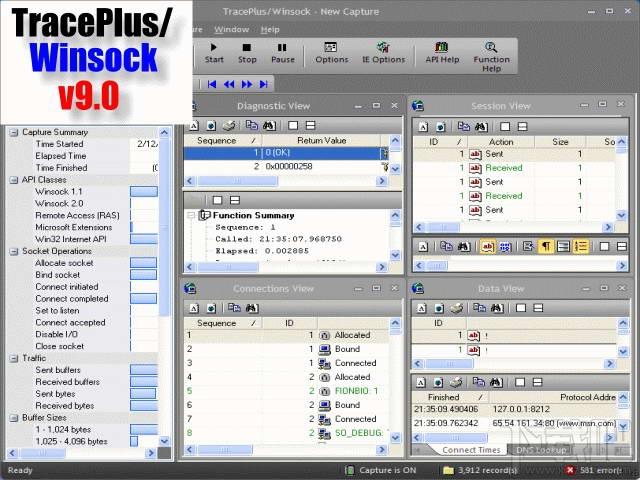Open the Window menu
This screenshot has height=480, width=640.
(x=231, y=29)
